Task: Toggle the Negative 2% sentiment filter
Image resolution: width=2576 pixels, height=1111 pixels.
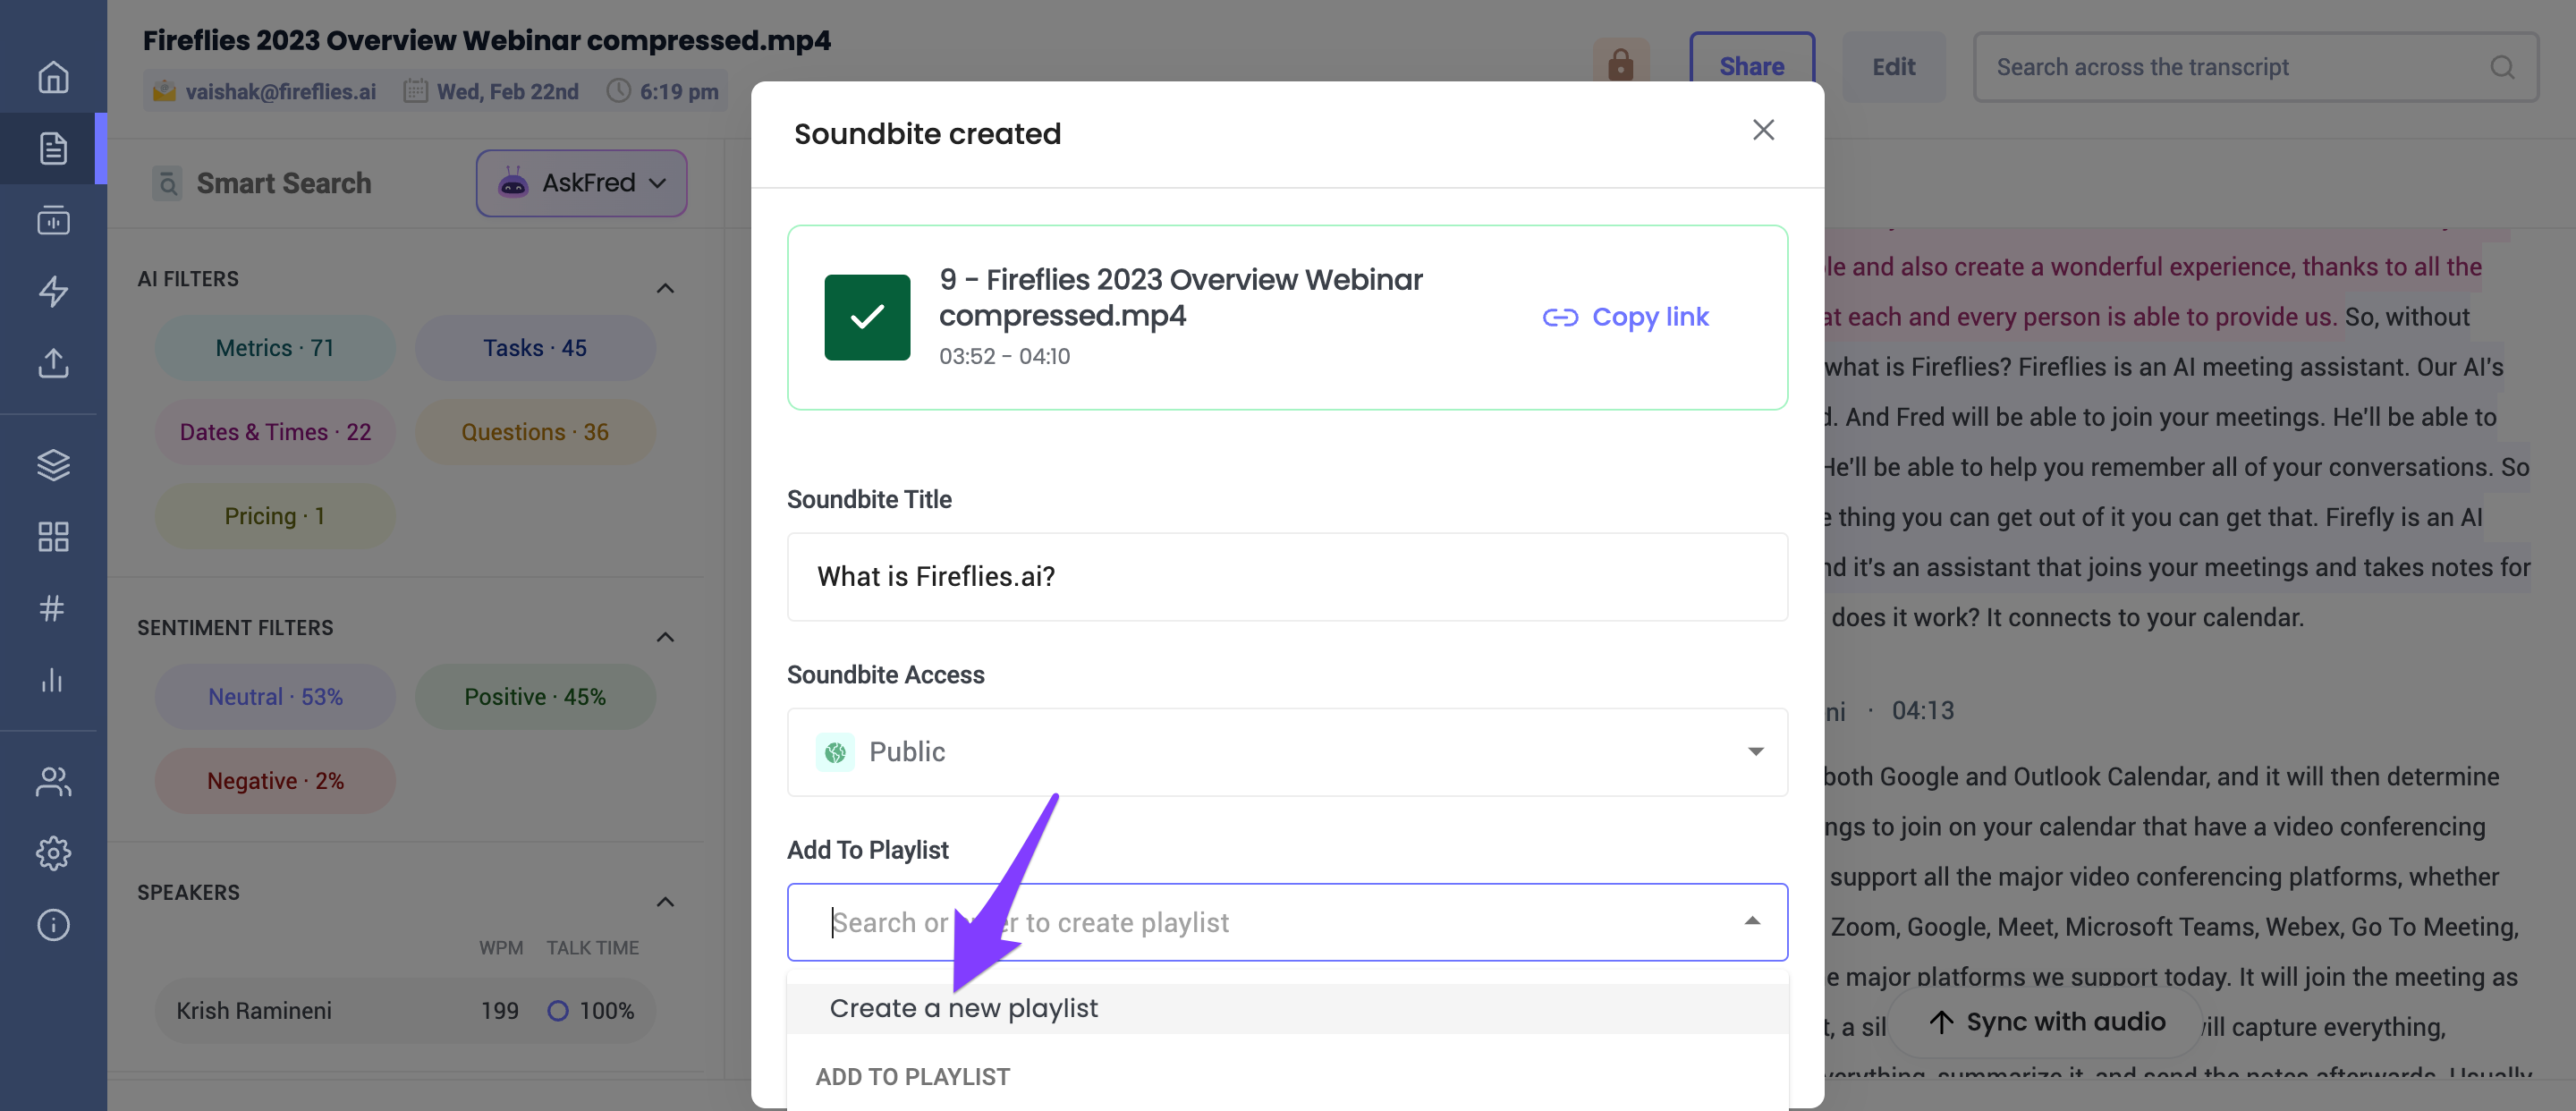Action: 275,781
